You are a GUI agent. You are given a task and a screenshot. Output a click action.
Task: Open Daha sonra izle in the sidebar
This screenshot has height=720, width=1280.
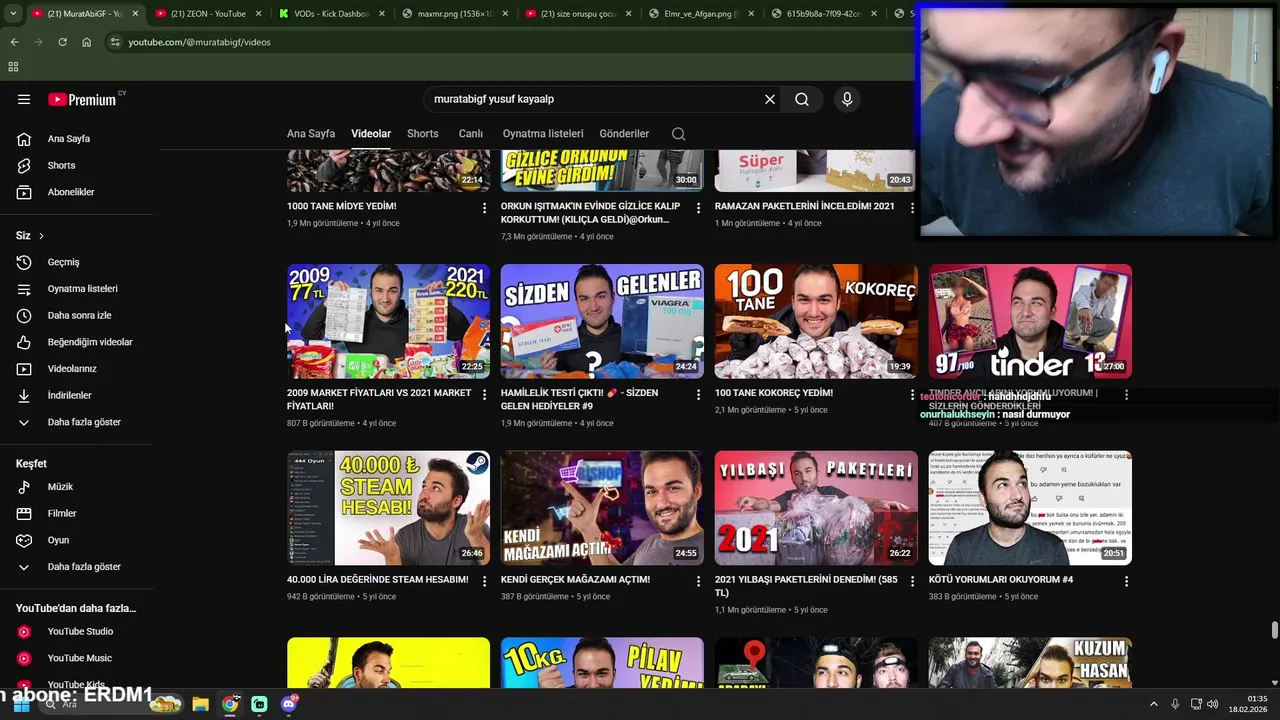click(77, 315)
